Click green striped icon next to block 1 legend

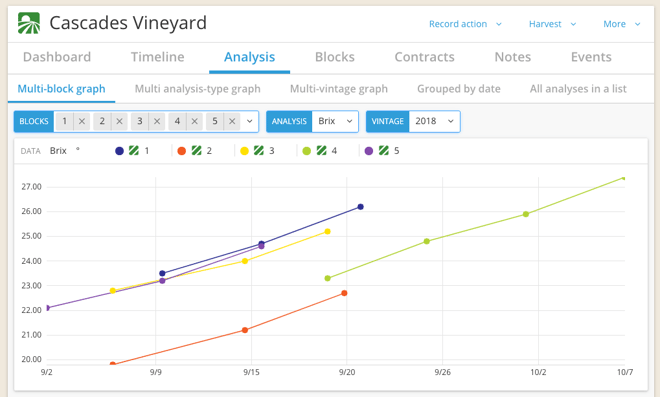[134, 151]
